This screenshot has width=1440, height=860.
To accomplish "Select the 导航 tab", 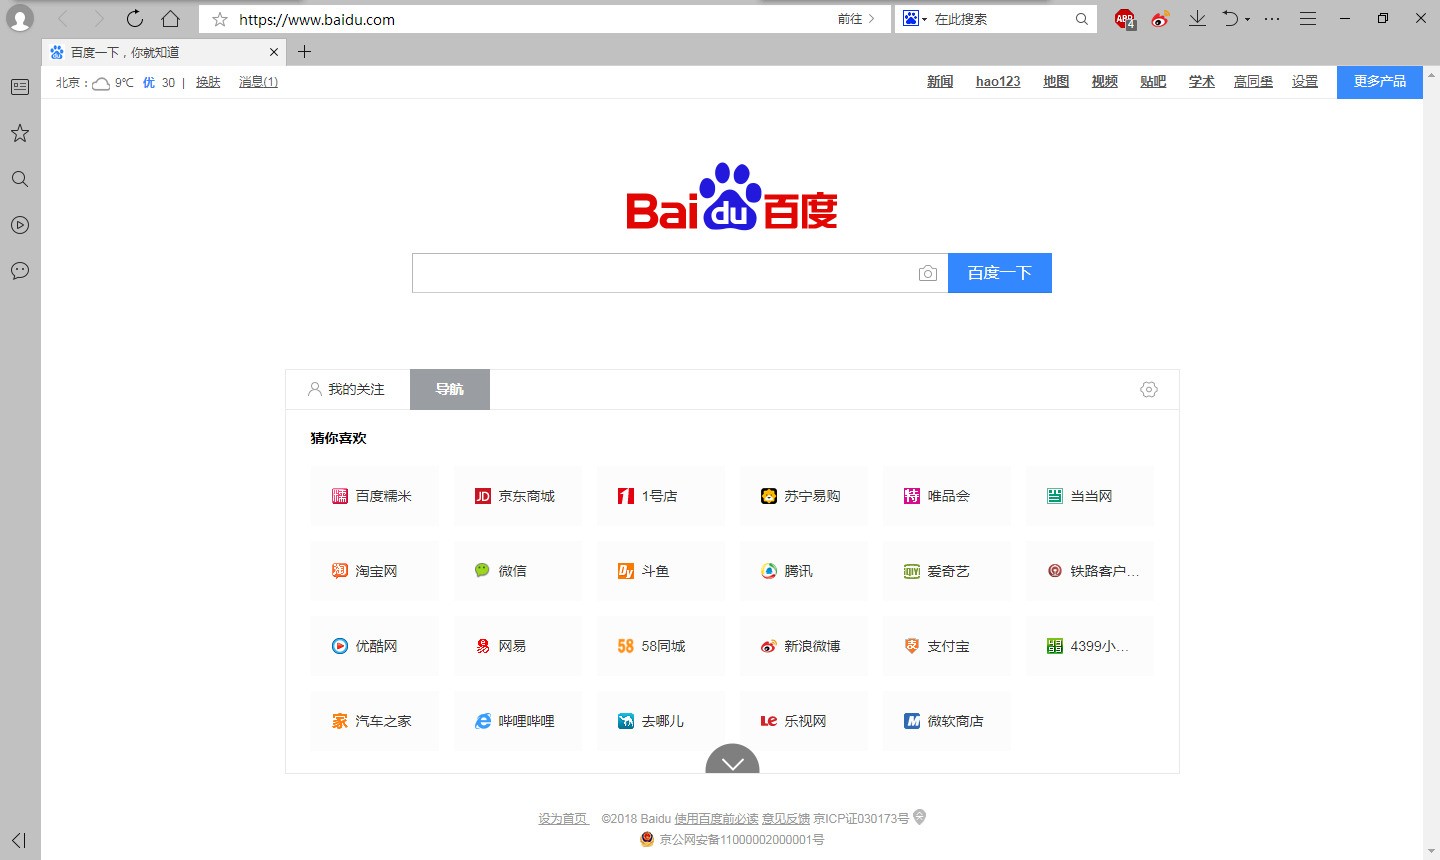I will tap(450, 390).
